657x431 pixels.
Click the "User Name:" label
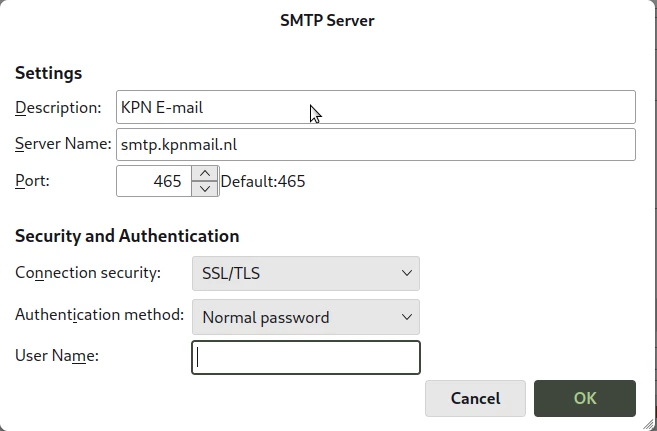(56, 355)
